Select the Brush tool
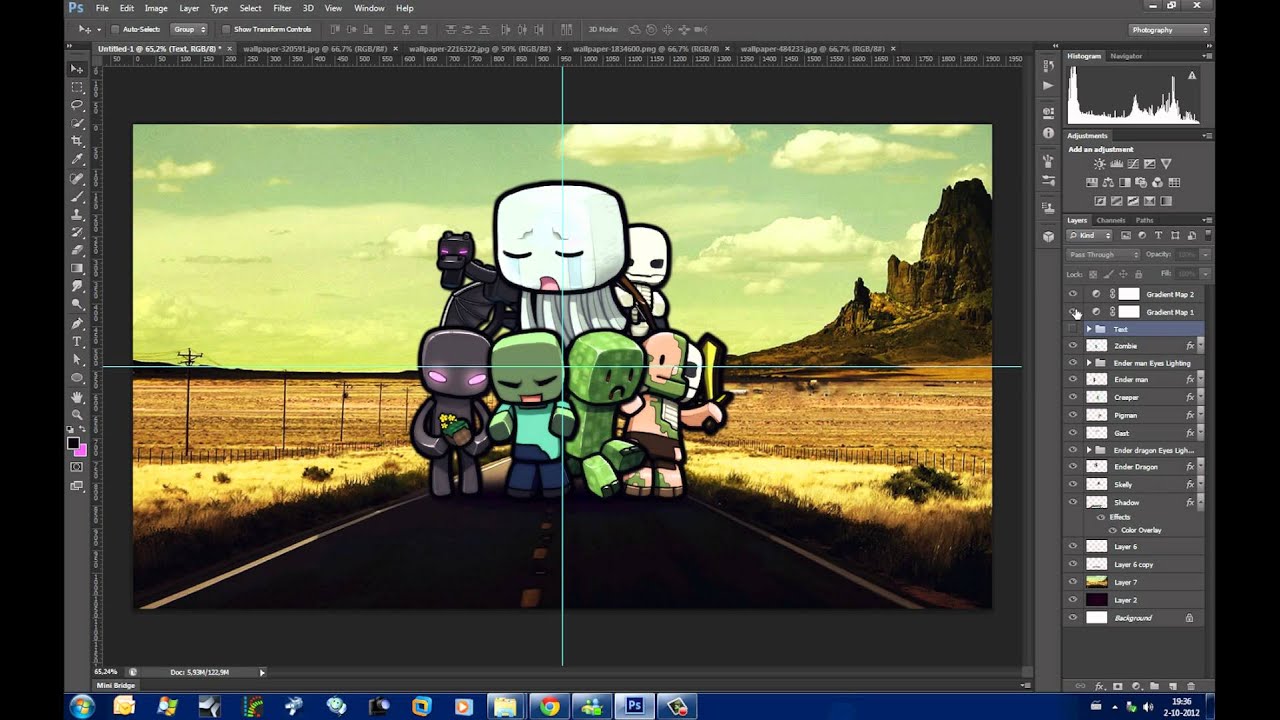This screenshot has height=720, width=1280. point(77,196)
